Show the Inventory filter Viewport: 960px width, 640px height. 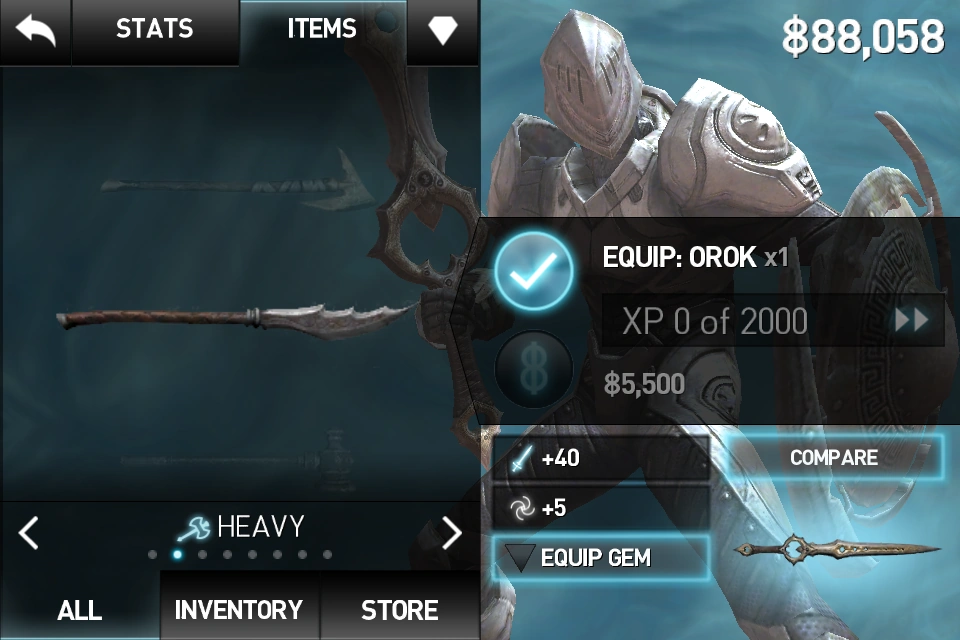point(239,609)
